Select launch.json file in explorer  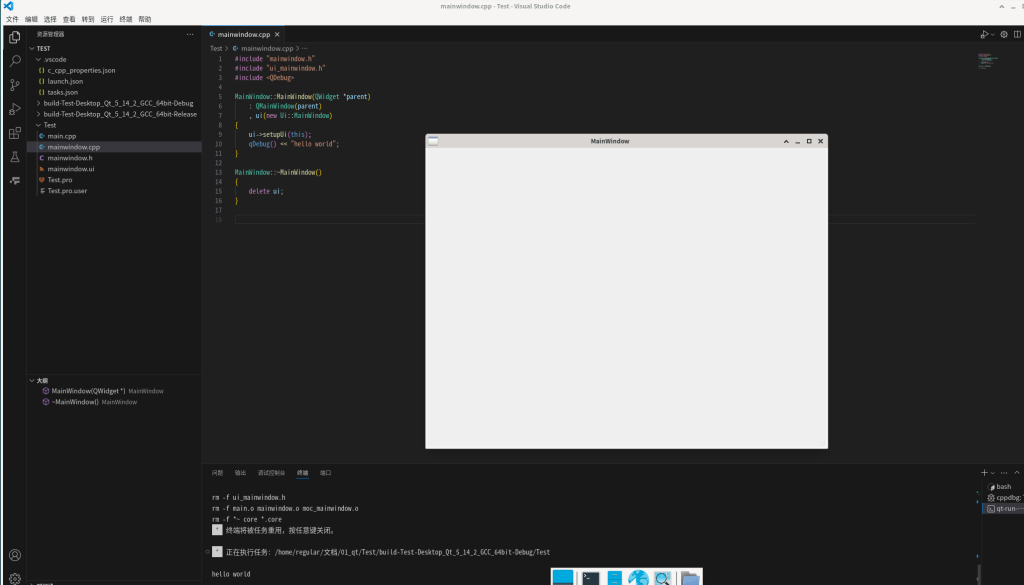[65, 81]
